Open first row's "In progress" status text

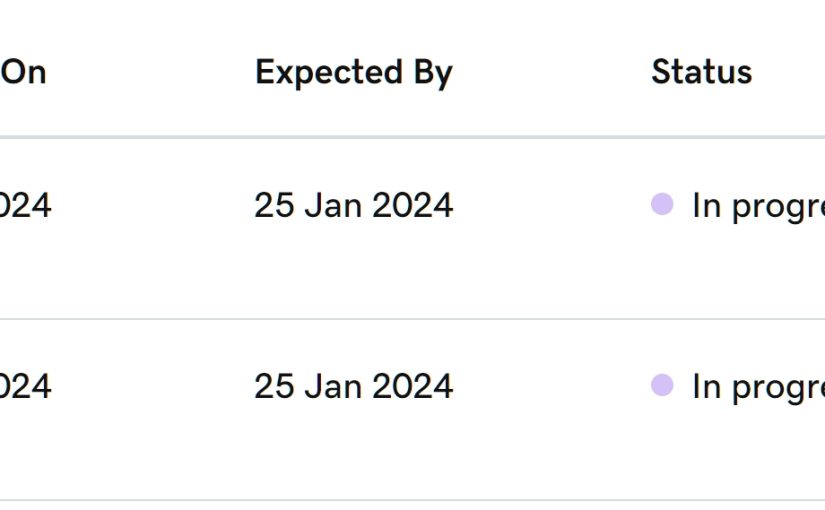click(x=757, y=205)
